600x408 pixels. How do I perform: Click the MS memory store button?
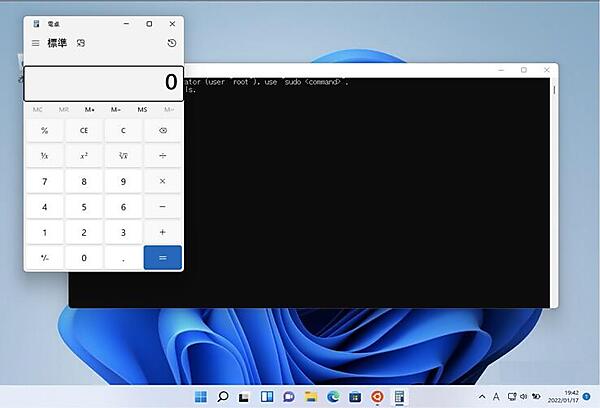coord(142,109)
